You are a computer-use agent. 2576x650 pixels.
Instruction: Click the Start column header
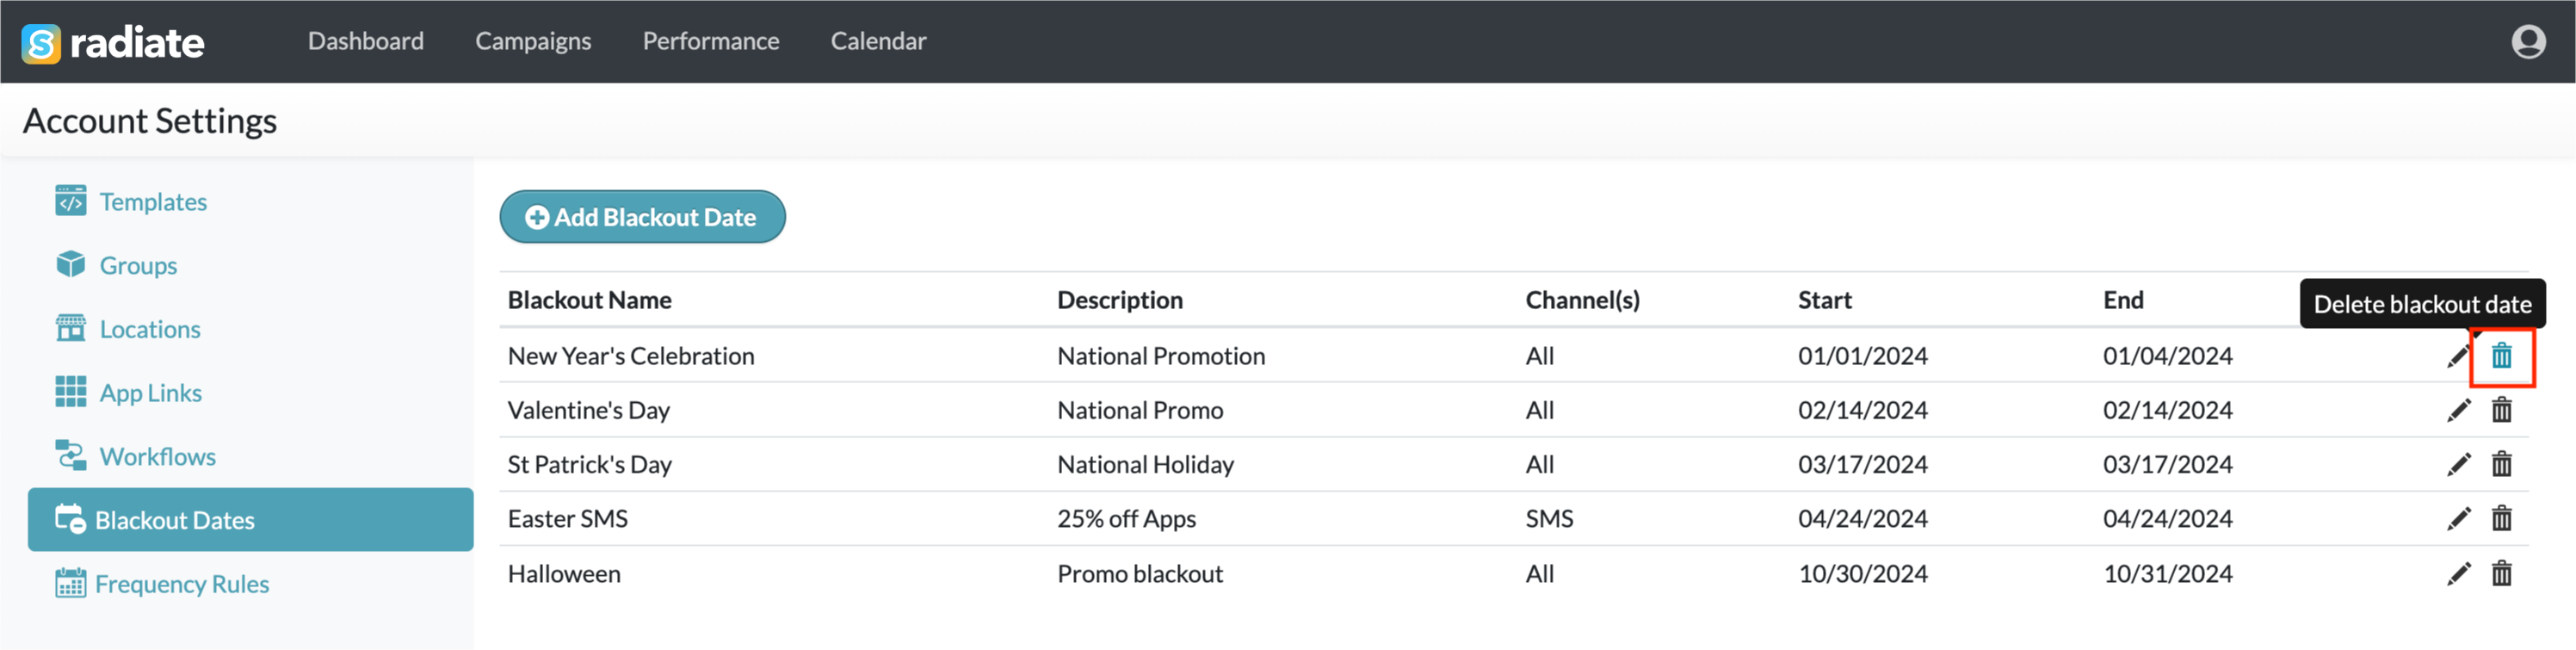tap(1824, 300)
